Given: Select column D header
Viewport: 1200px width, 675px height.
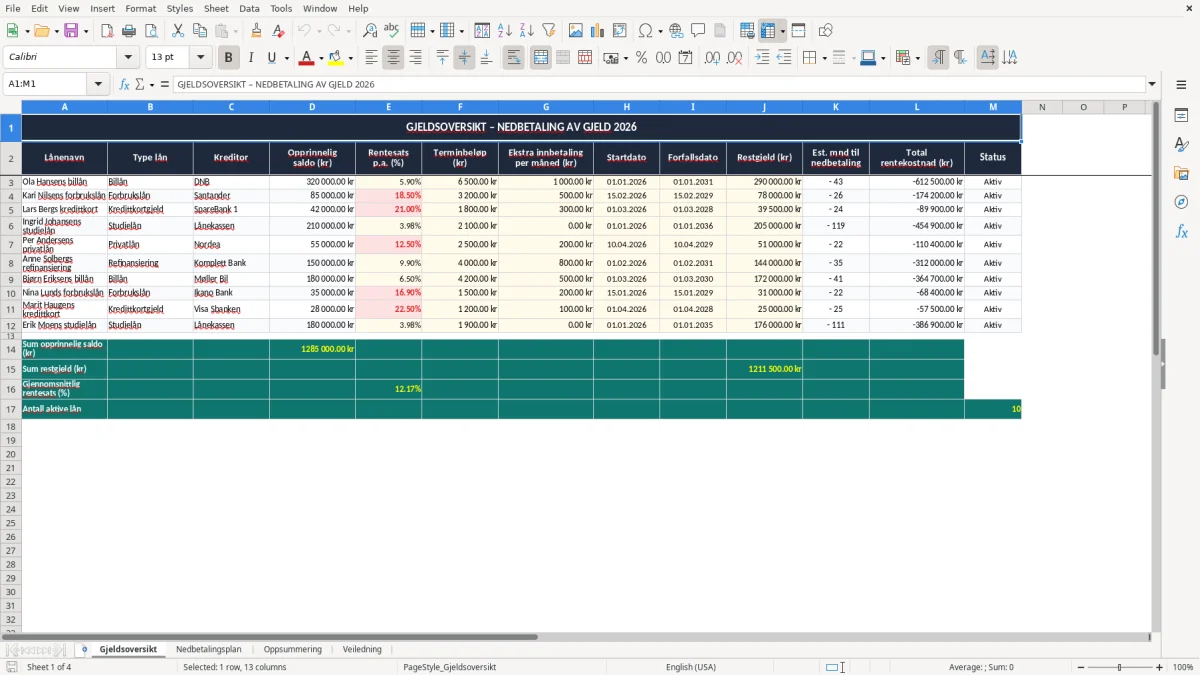Looking at the screenshot, I should [312, 106].
